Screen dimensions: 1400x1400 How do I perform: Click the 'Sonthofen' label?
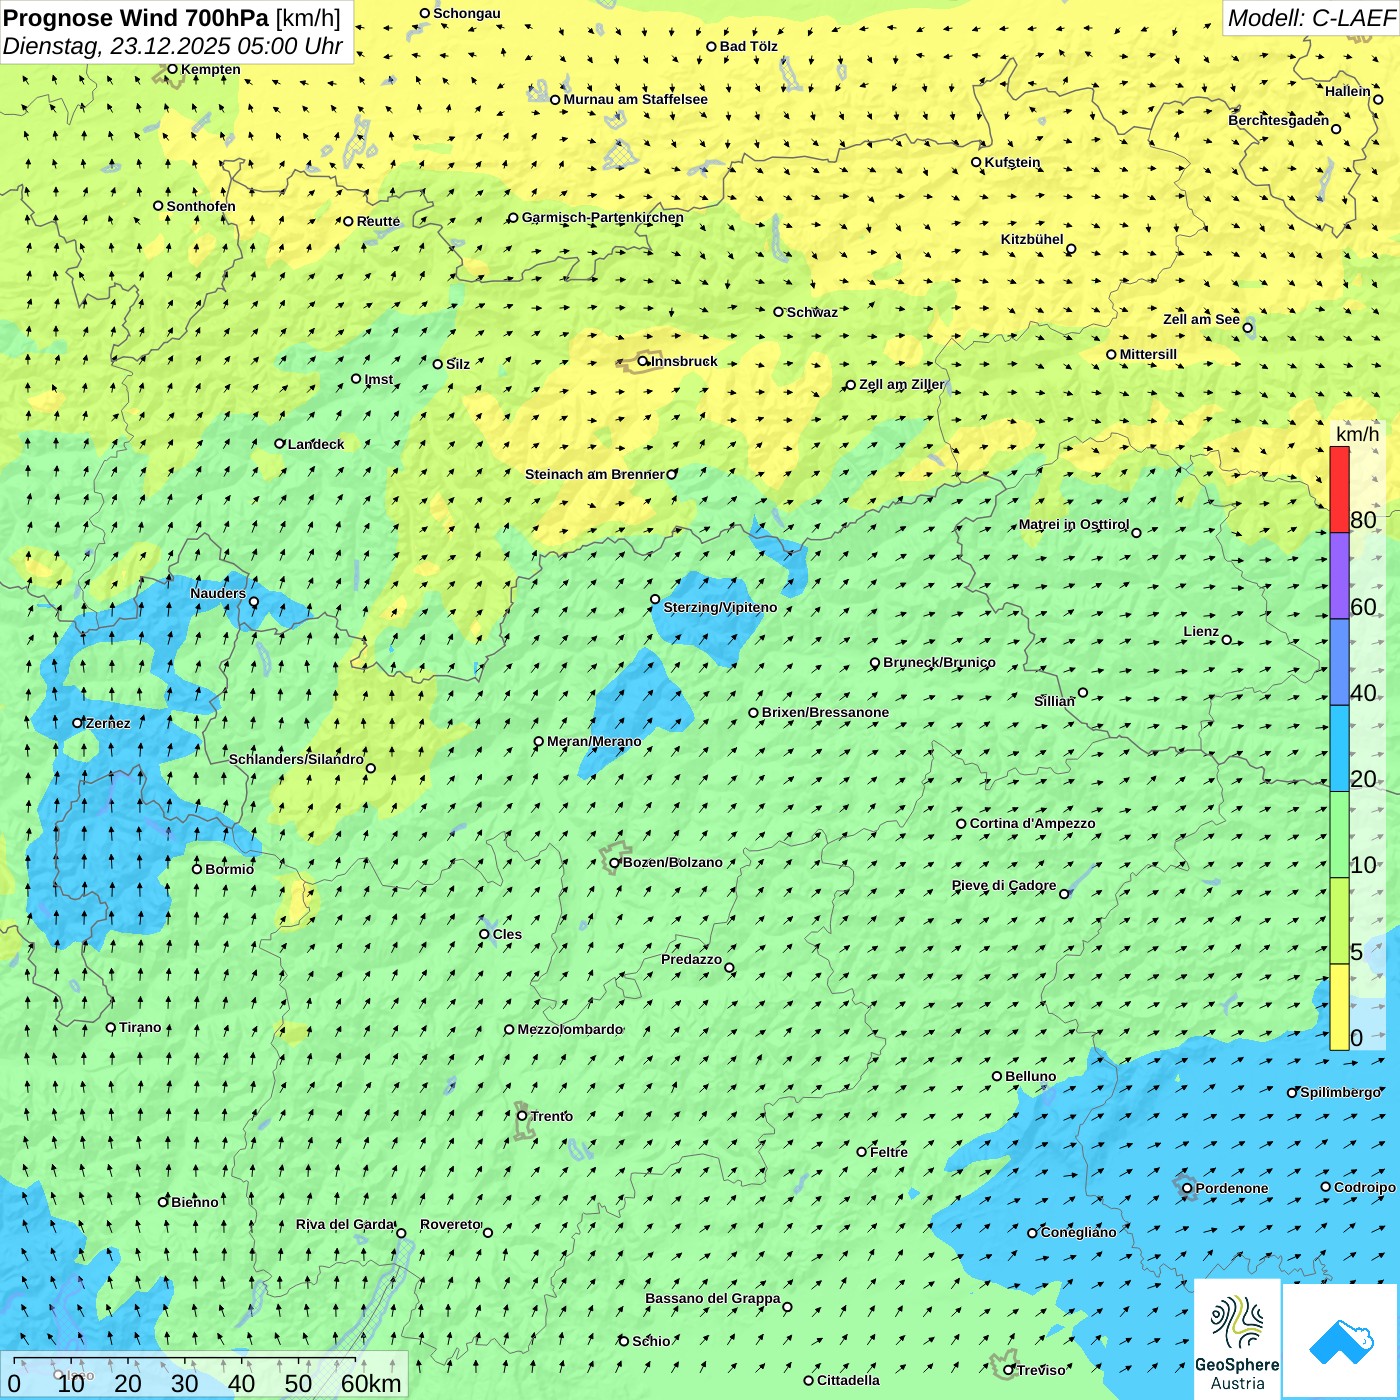(x=201, y=206)
